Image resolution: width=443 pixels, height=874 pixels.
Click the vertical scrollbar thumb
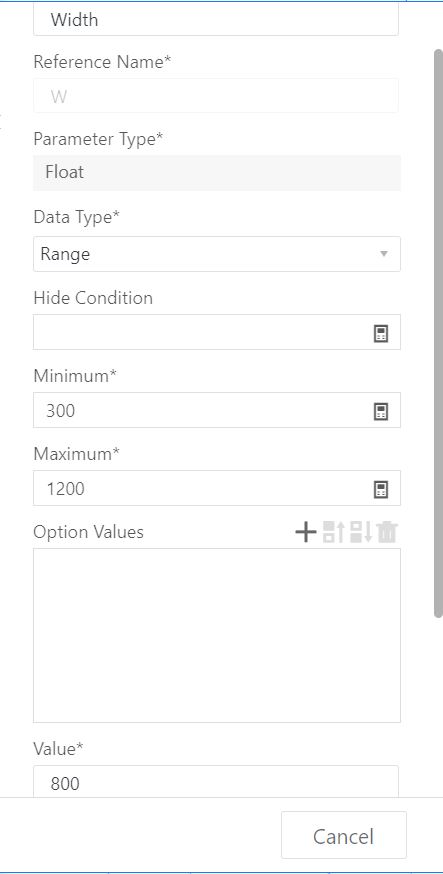[x=438, y=333]
